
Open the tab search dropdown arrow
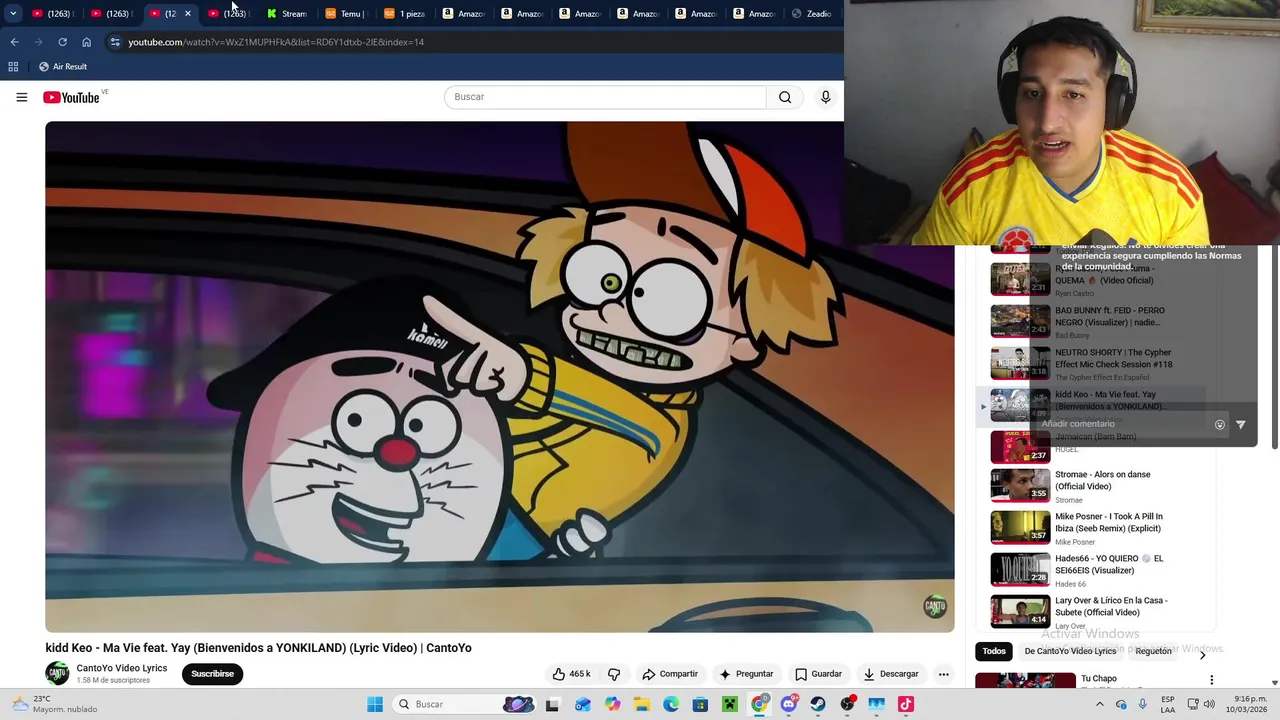tap(13, 13)
